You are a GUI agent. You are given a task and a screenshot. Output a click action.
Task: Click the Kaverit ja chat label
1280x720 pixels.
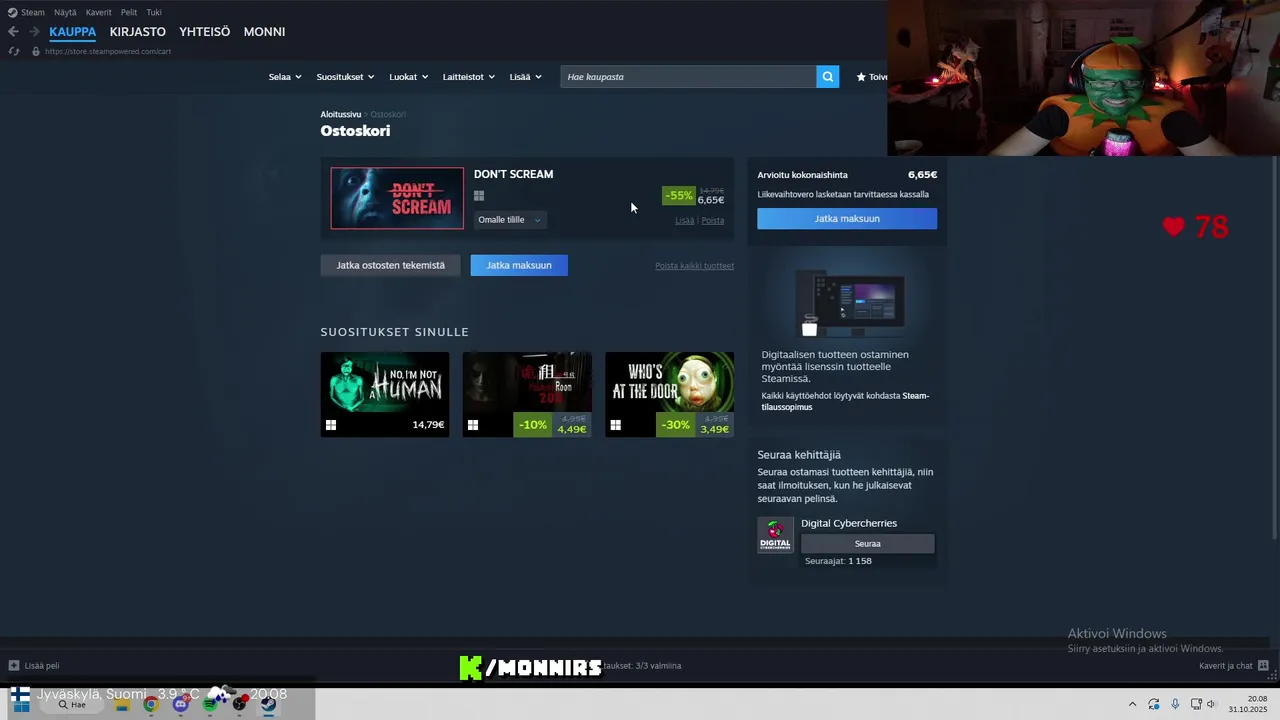1226,666
